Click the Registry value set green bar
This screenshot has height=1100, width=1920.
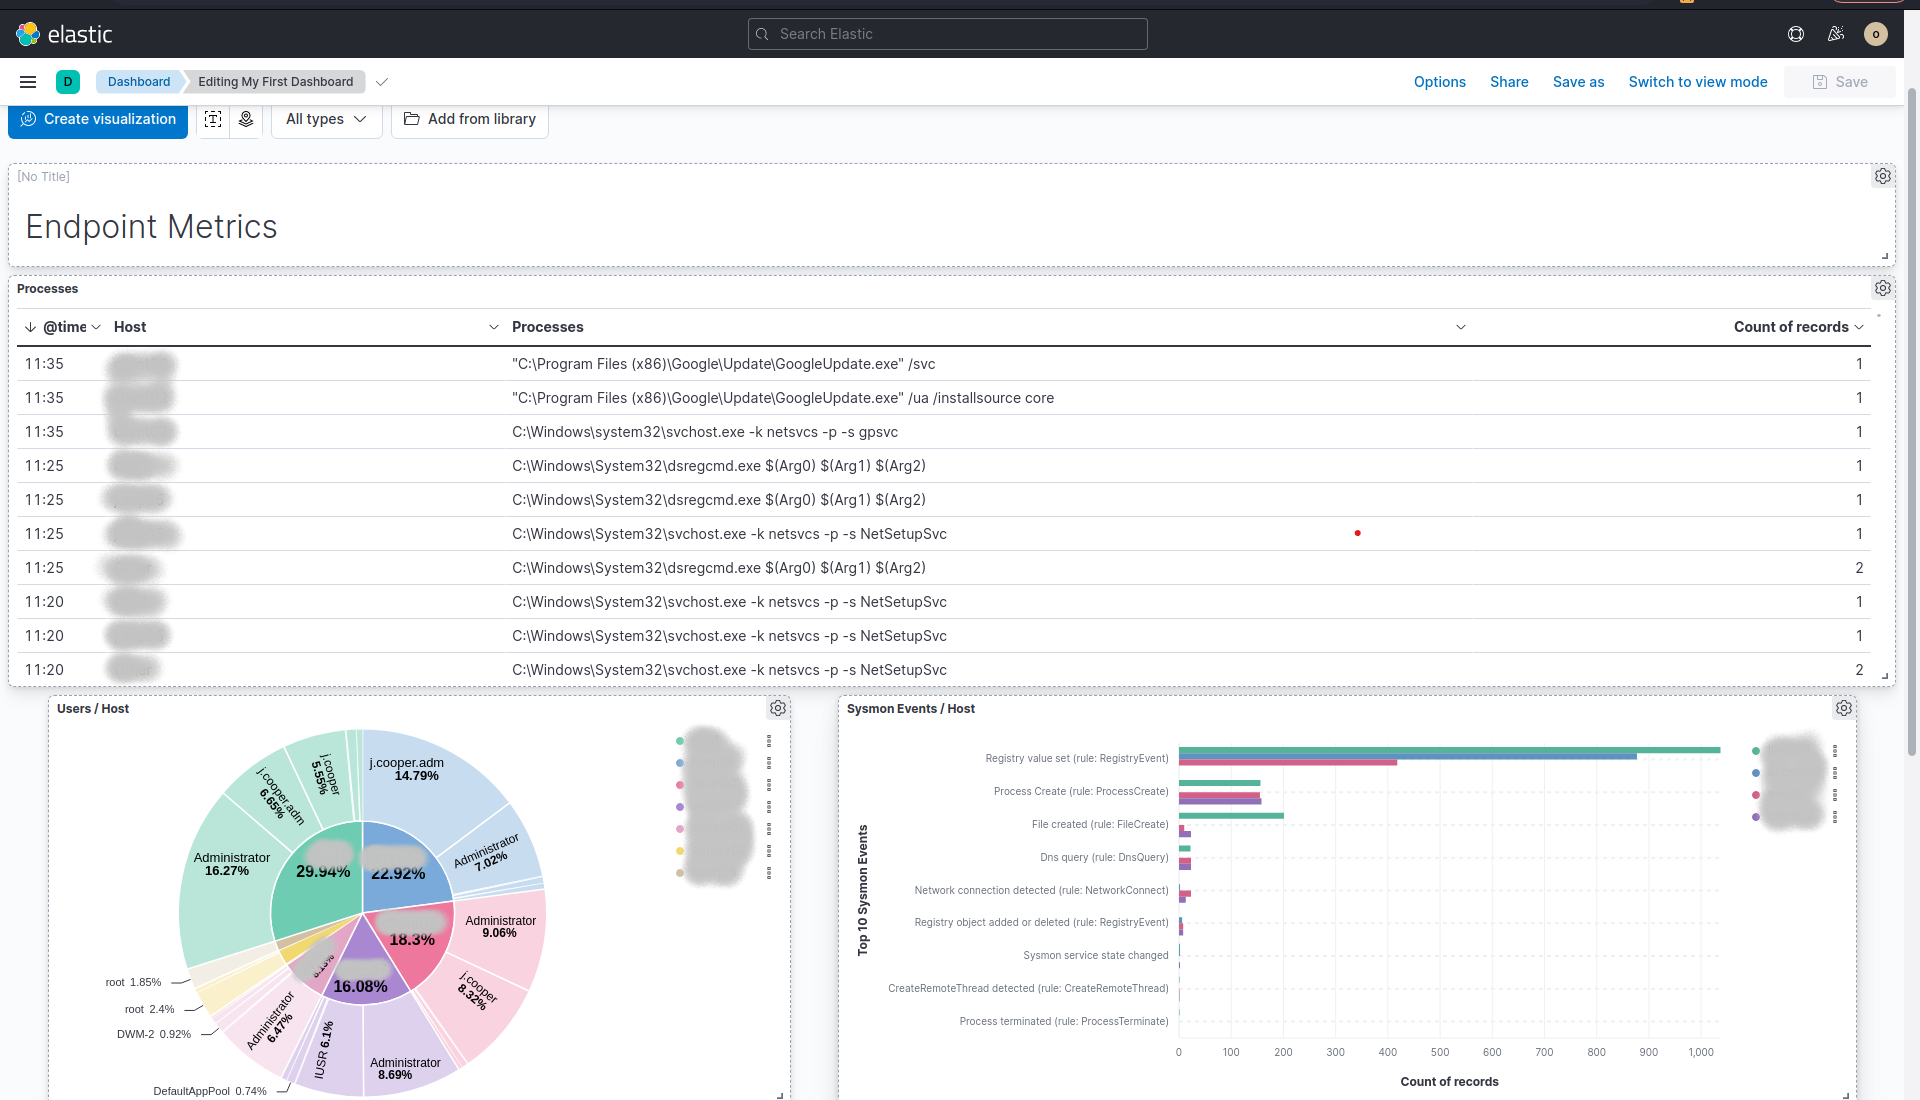[x=1449, y=750]
